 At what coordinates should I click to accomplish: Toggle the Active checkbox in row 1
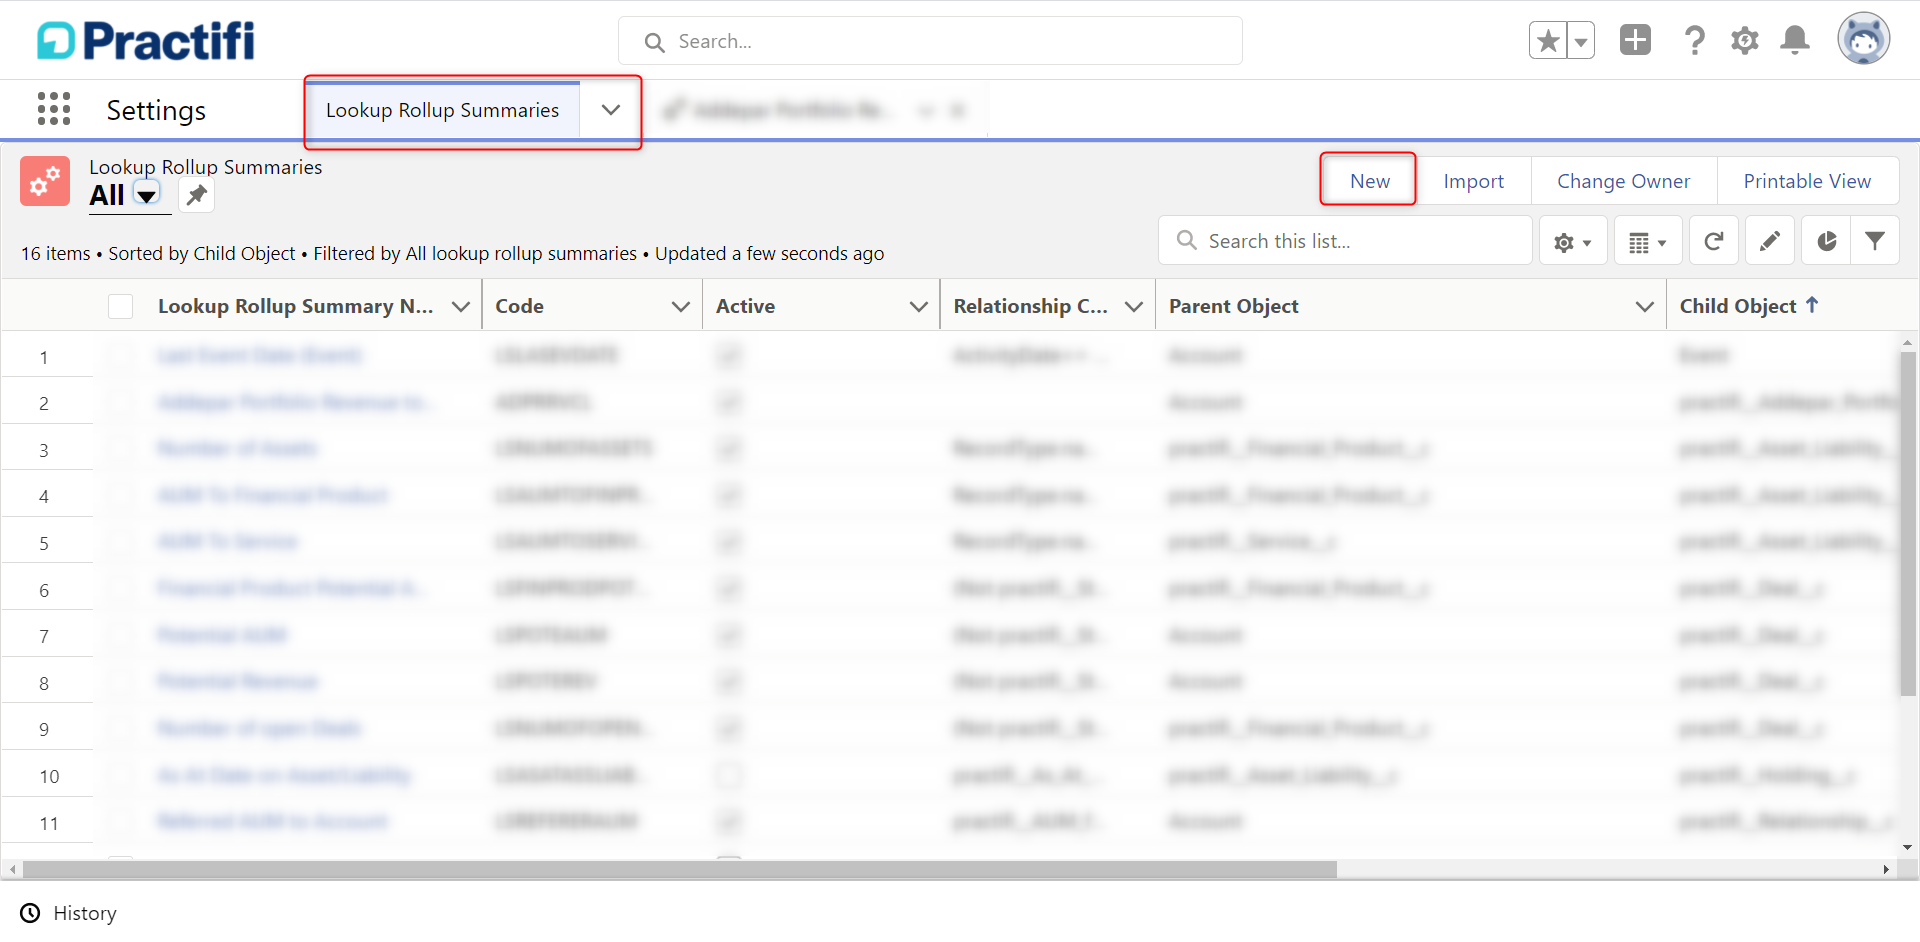pos(730,355)
